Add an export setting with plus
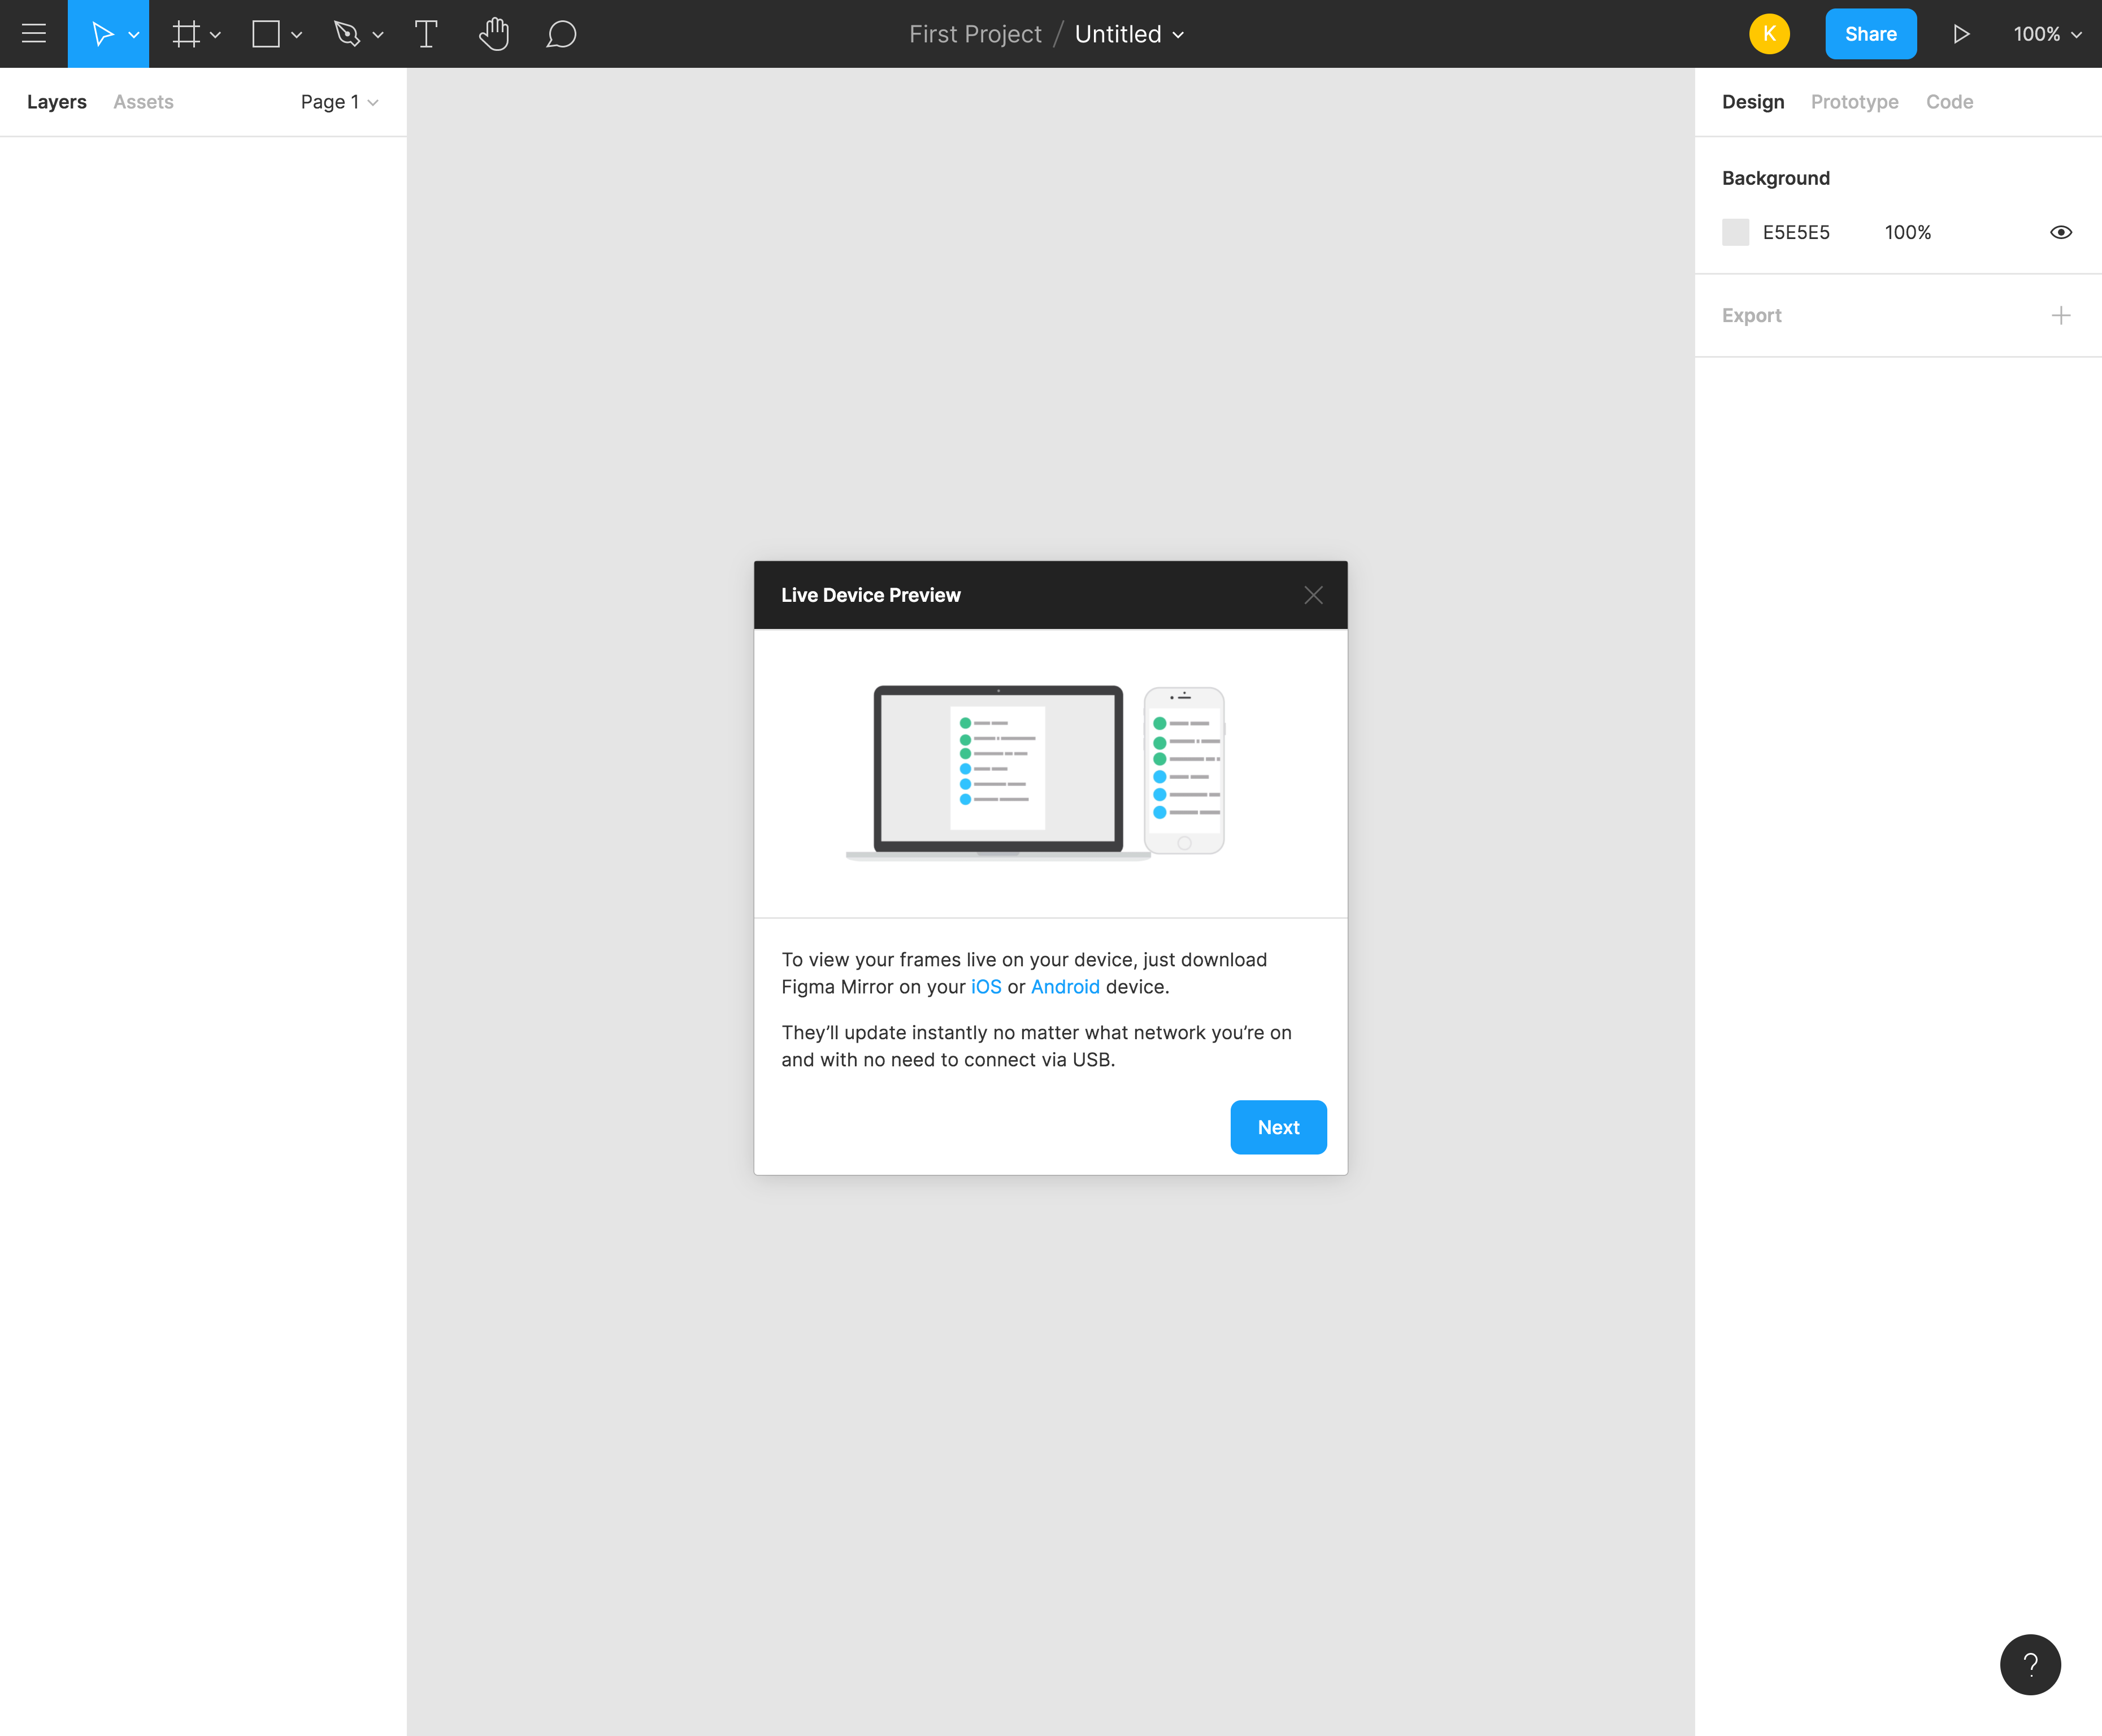 point(2061,316)
